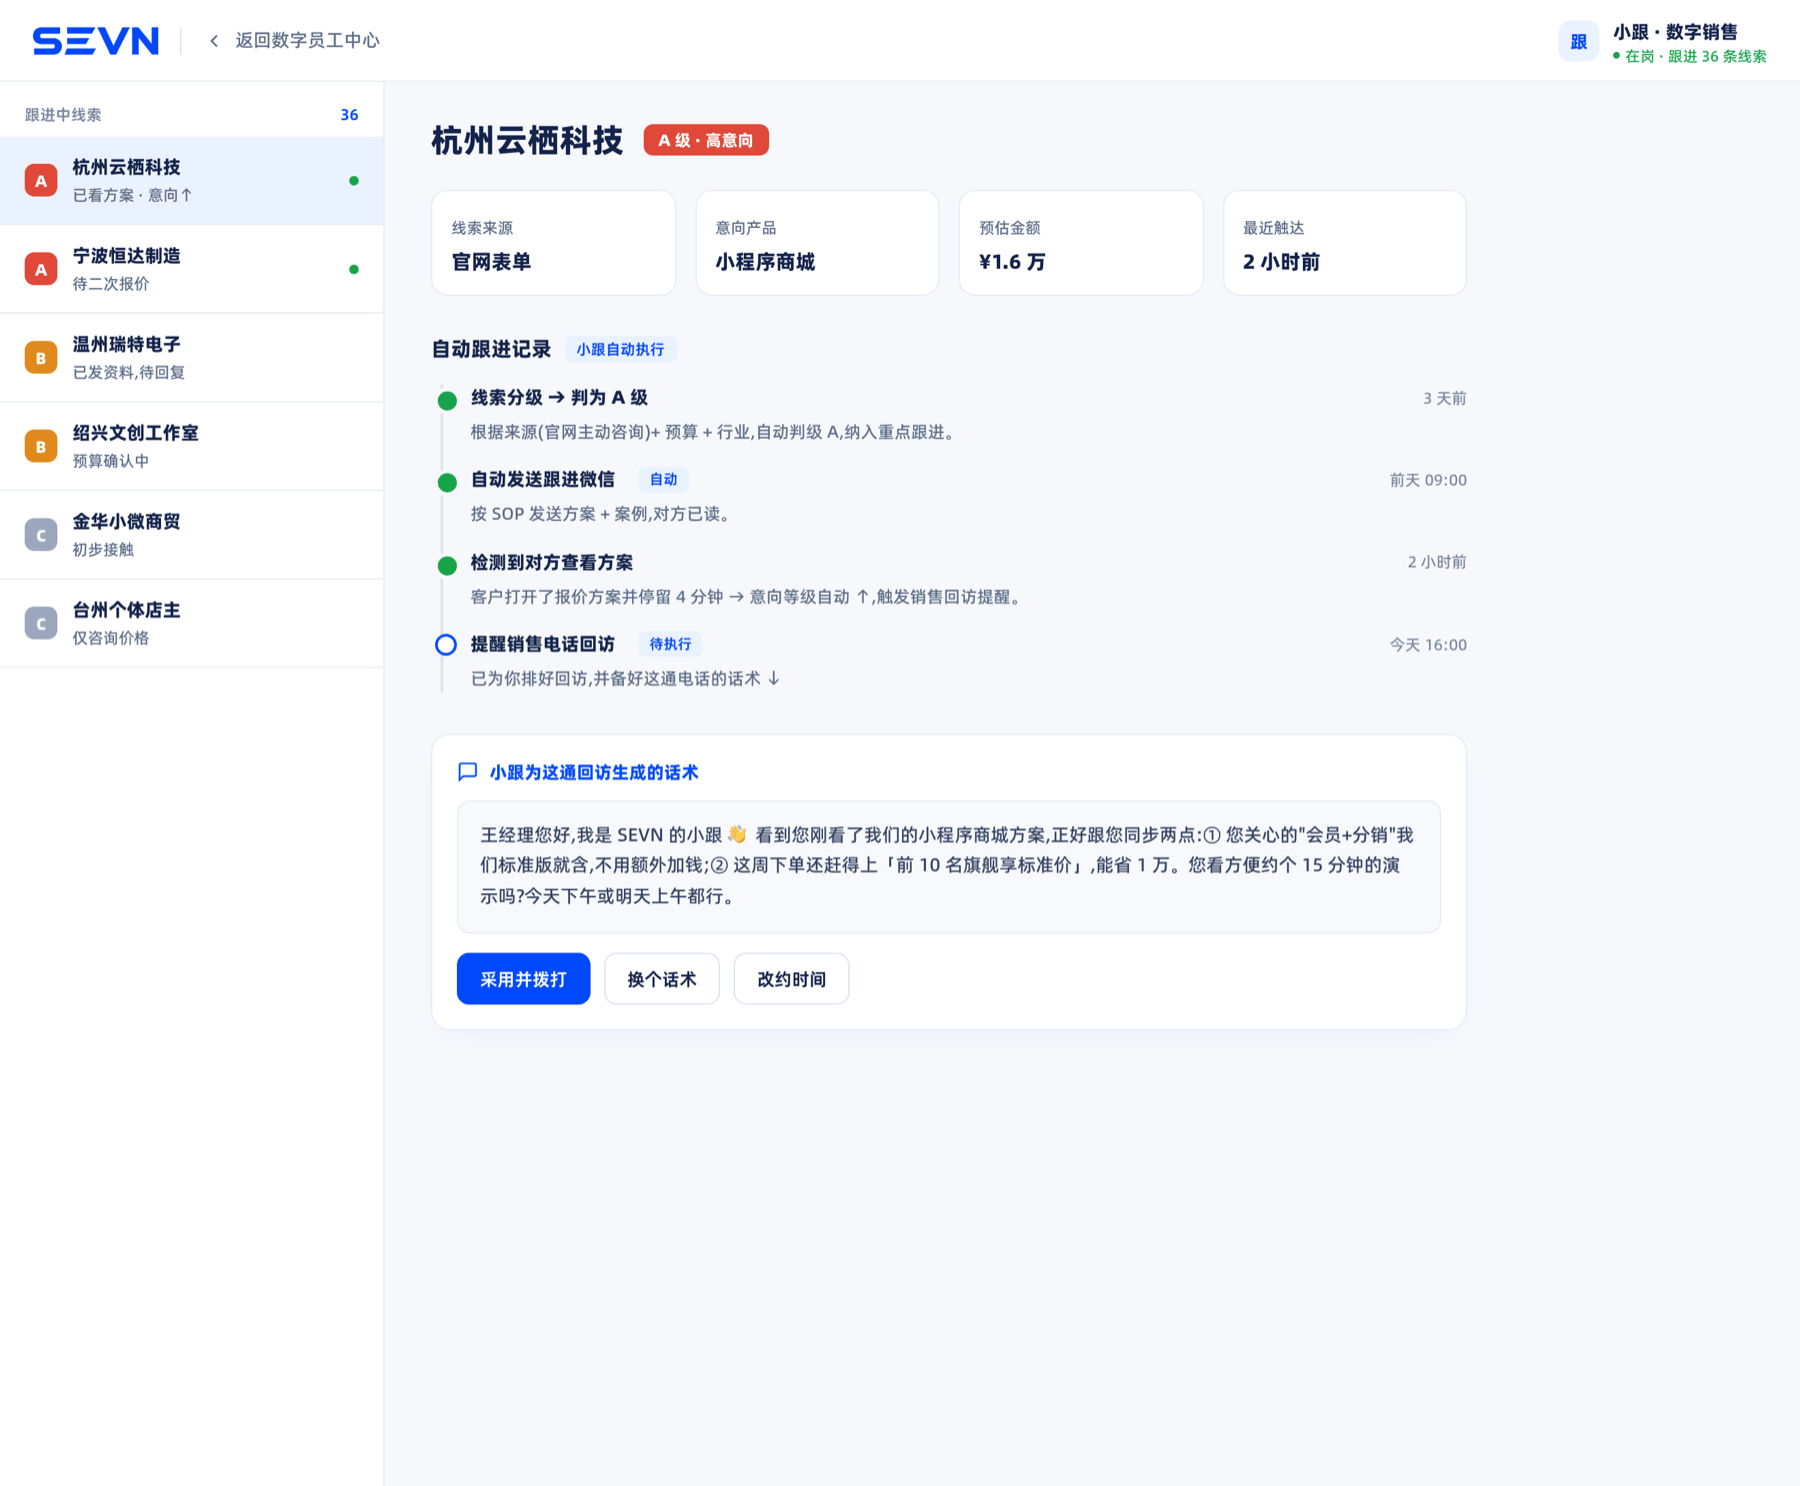The width and height of the screenshot is (1800, 1486).
Task: Click the 今天 16:00 timestamp
Action: pyautogui.click(x=1428, y=645)
